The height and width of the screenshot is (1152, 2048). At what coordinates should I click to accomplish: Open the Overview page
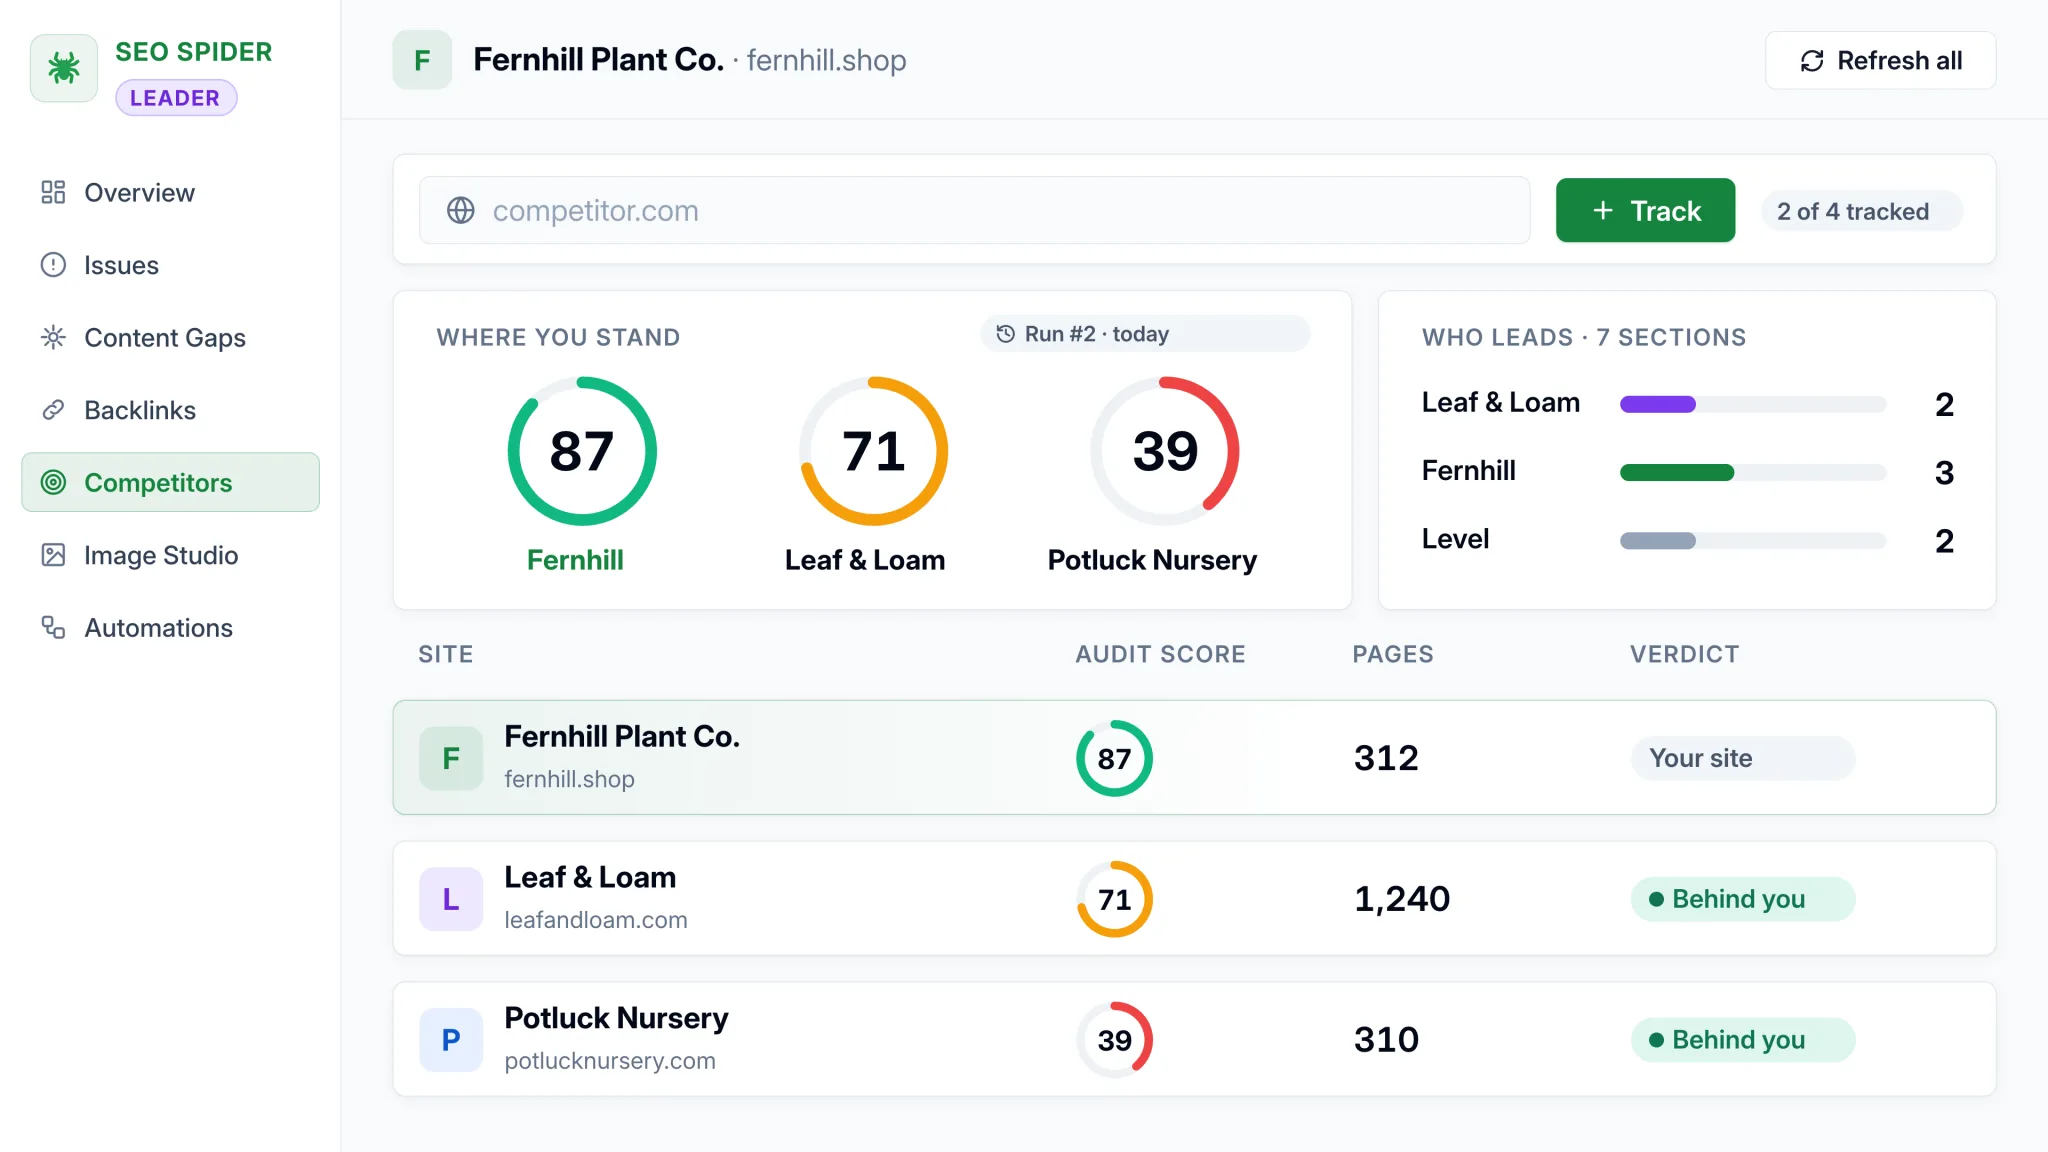(x=170, y=192)
